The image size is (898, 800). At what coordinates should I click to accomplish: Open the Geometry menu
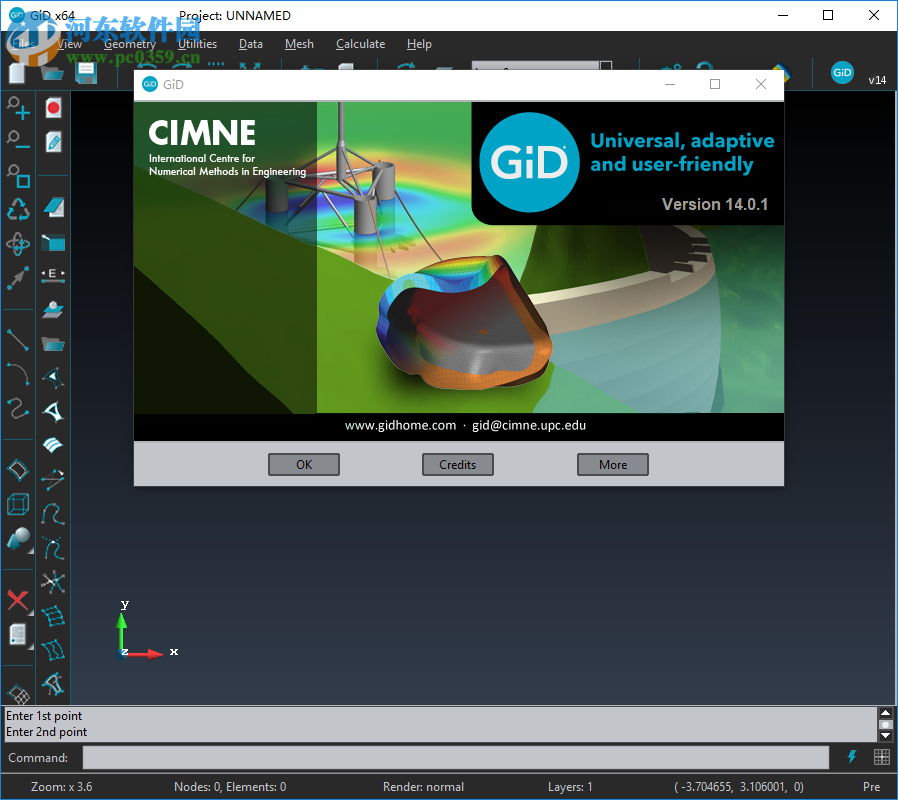click(x=130, y=44)
